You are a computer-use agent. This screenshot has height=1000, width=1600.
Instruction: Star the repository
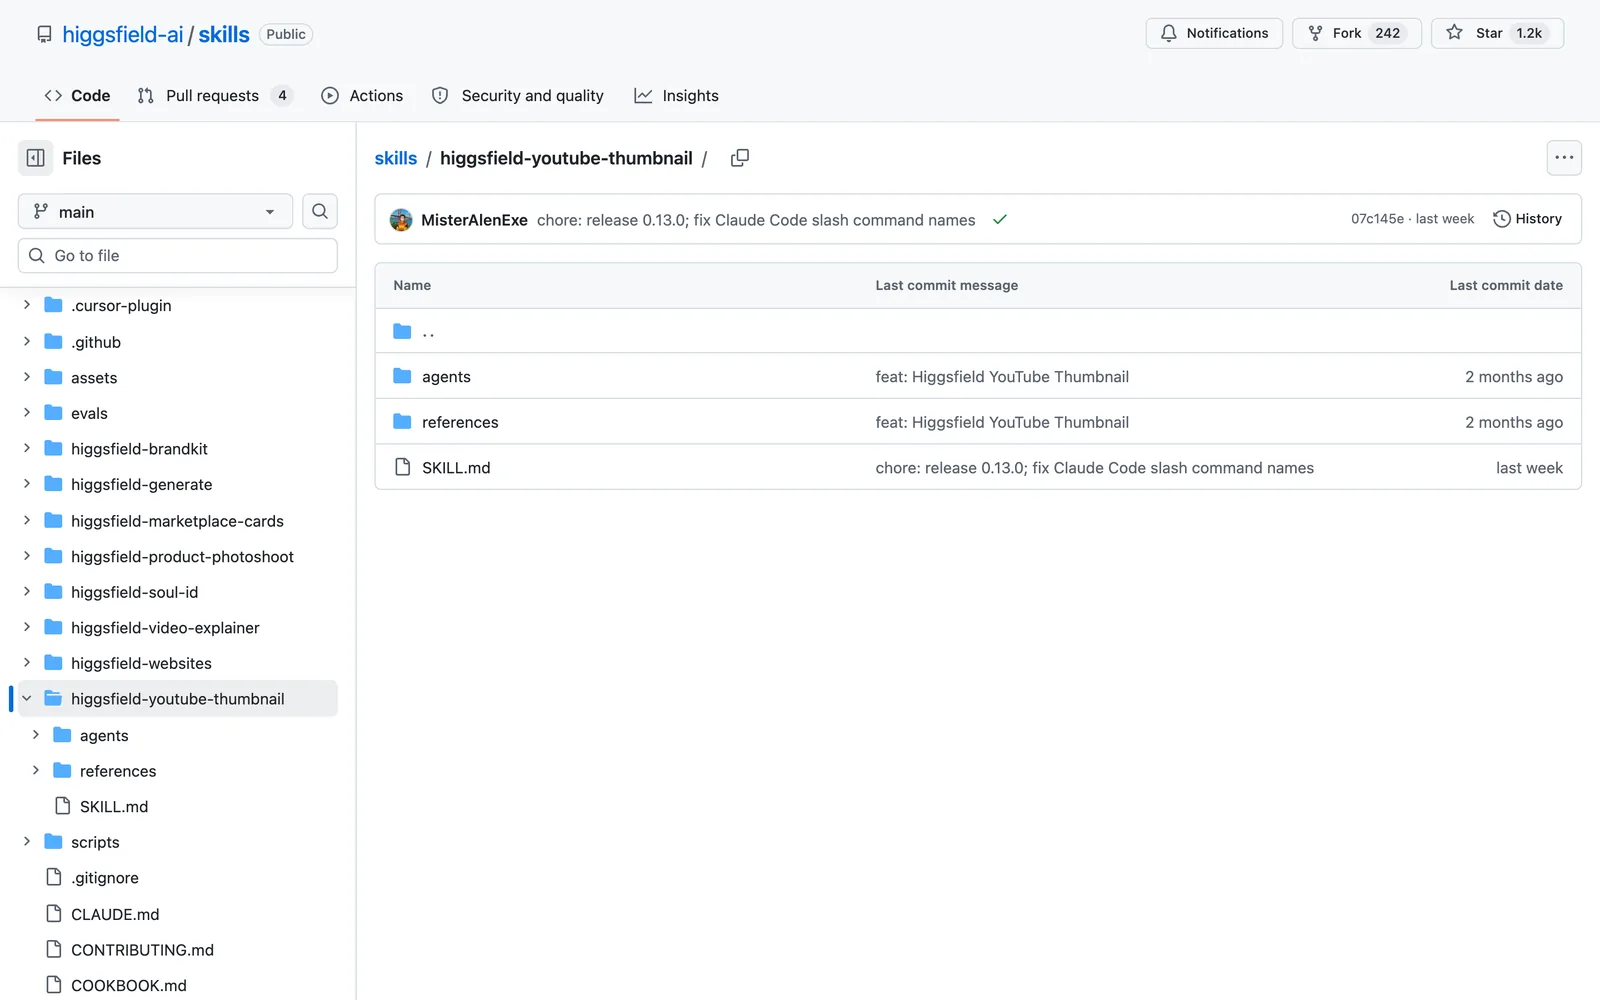(x=1497, y=33)
